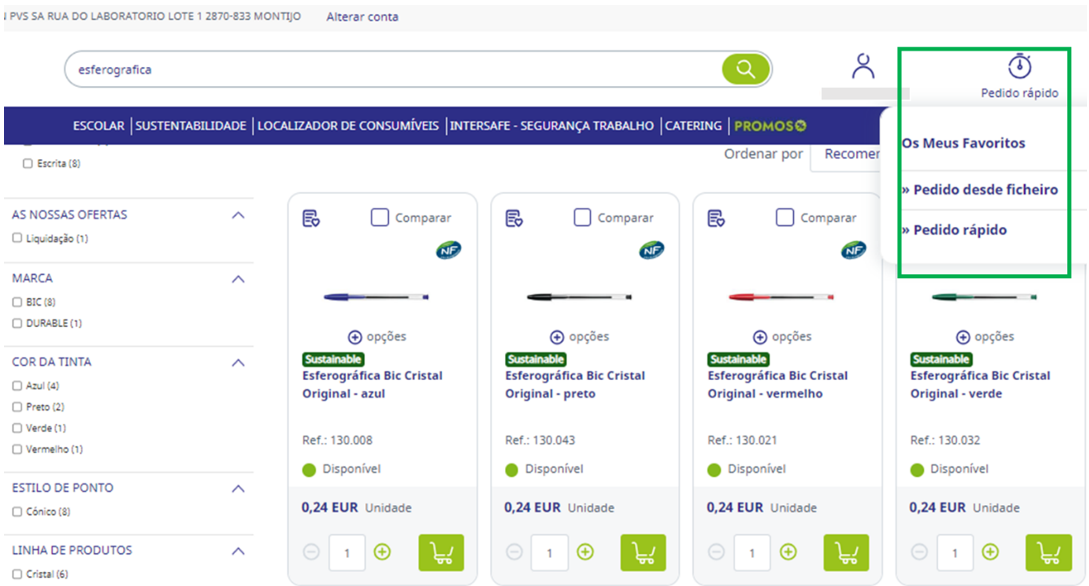Image resolution: width=1089 pixels, height=586 pixels.
Task: Tick Comparar for the preto pen
Action: [x=583, y=217]
